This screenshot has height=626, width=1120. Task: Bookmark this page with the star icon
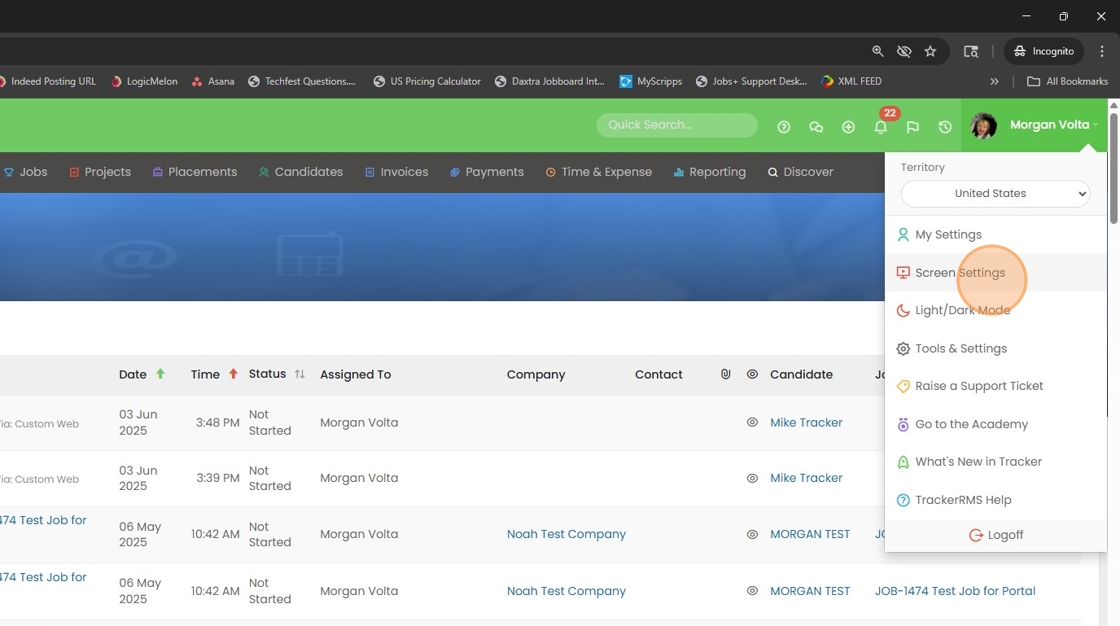930,51
